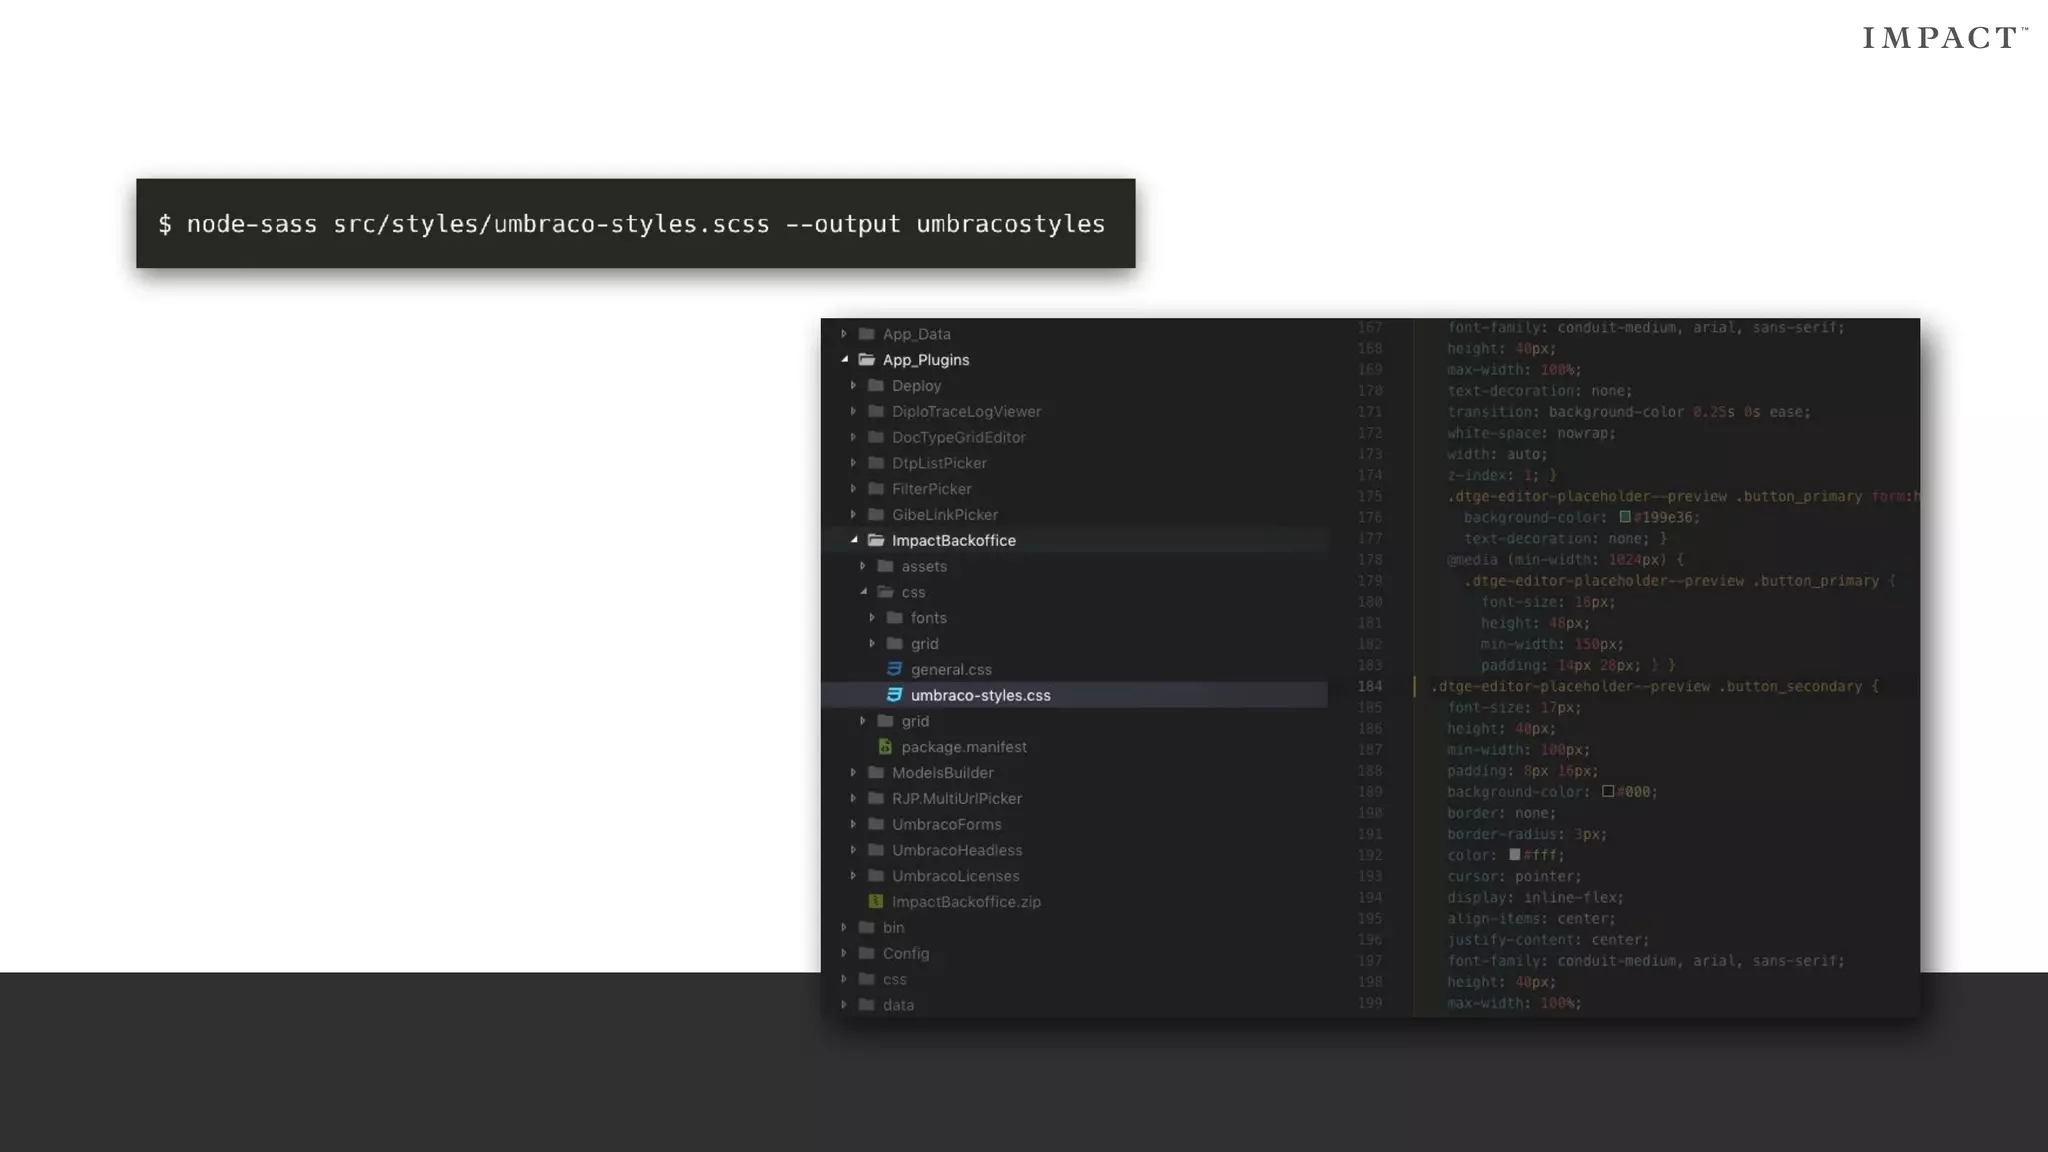Click the folder icon next to UmbracoForms
This screenshot has height=1152, width=2048.
(876, 824)
